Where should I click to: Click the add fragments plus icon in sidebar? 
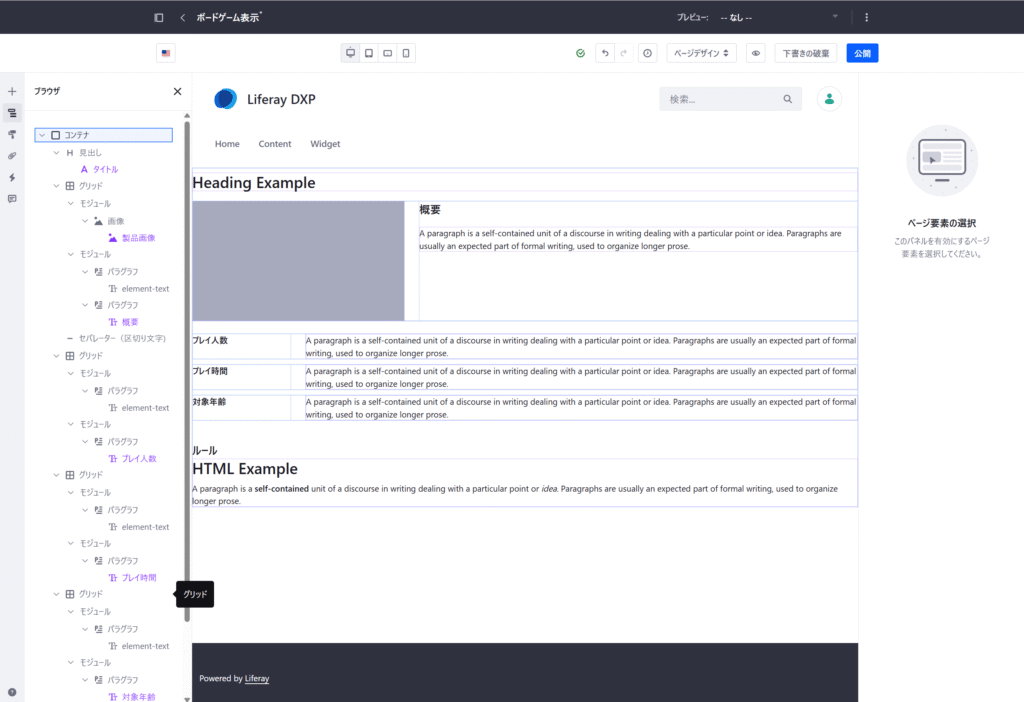pos(12,91)
